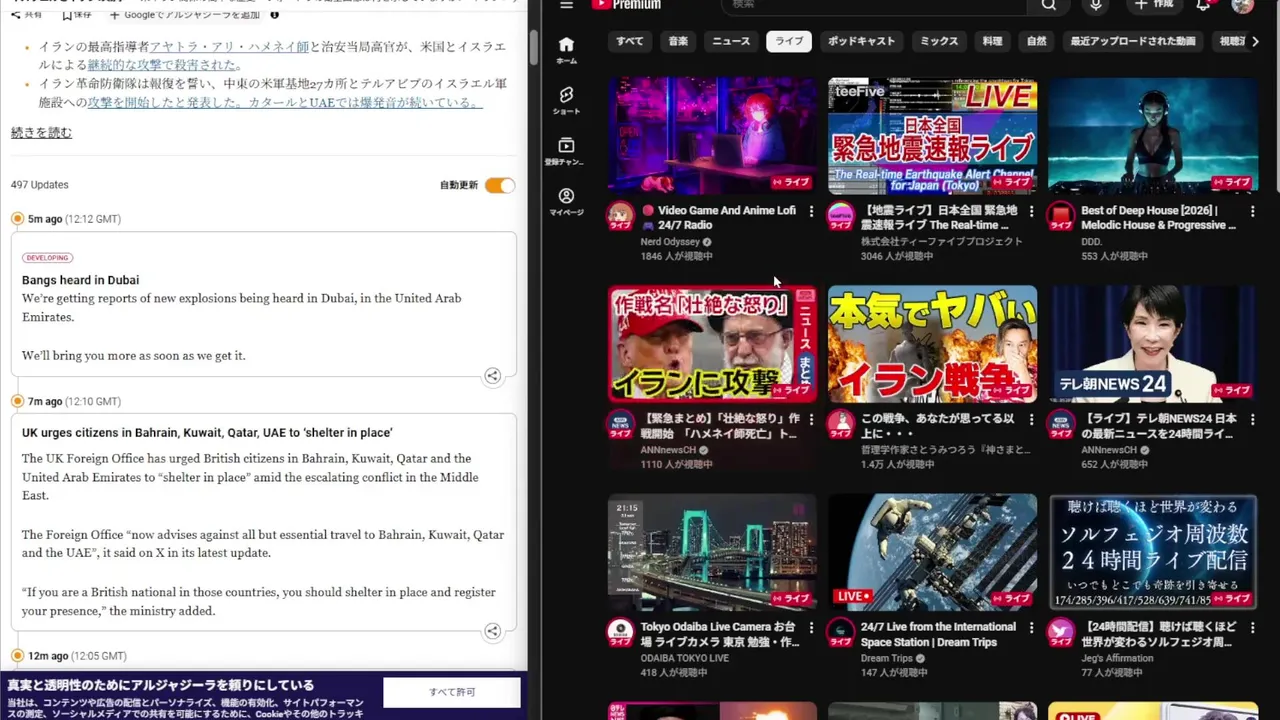Click in the YouTube search field
The height and width of the screenshot is (720, 1280).
pyautogui.click(x=875, y=5)
